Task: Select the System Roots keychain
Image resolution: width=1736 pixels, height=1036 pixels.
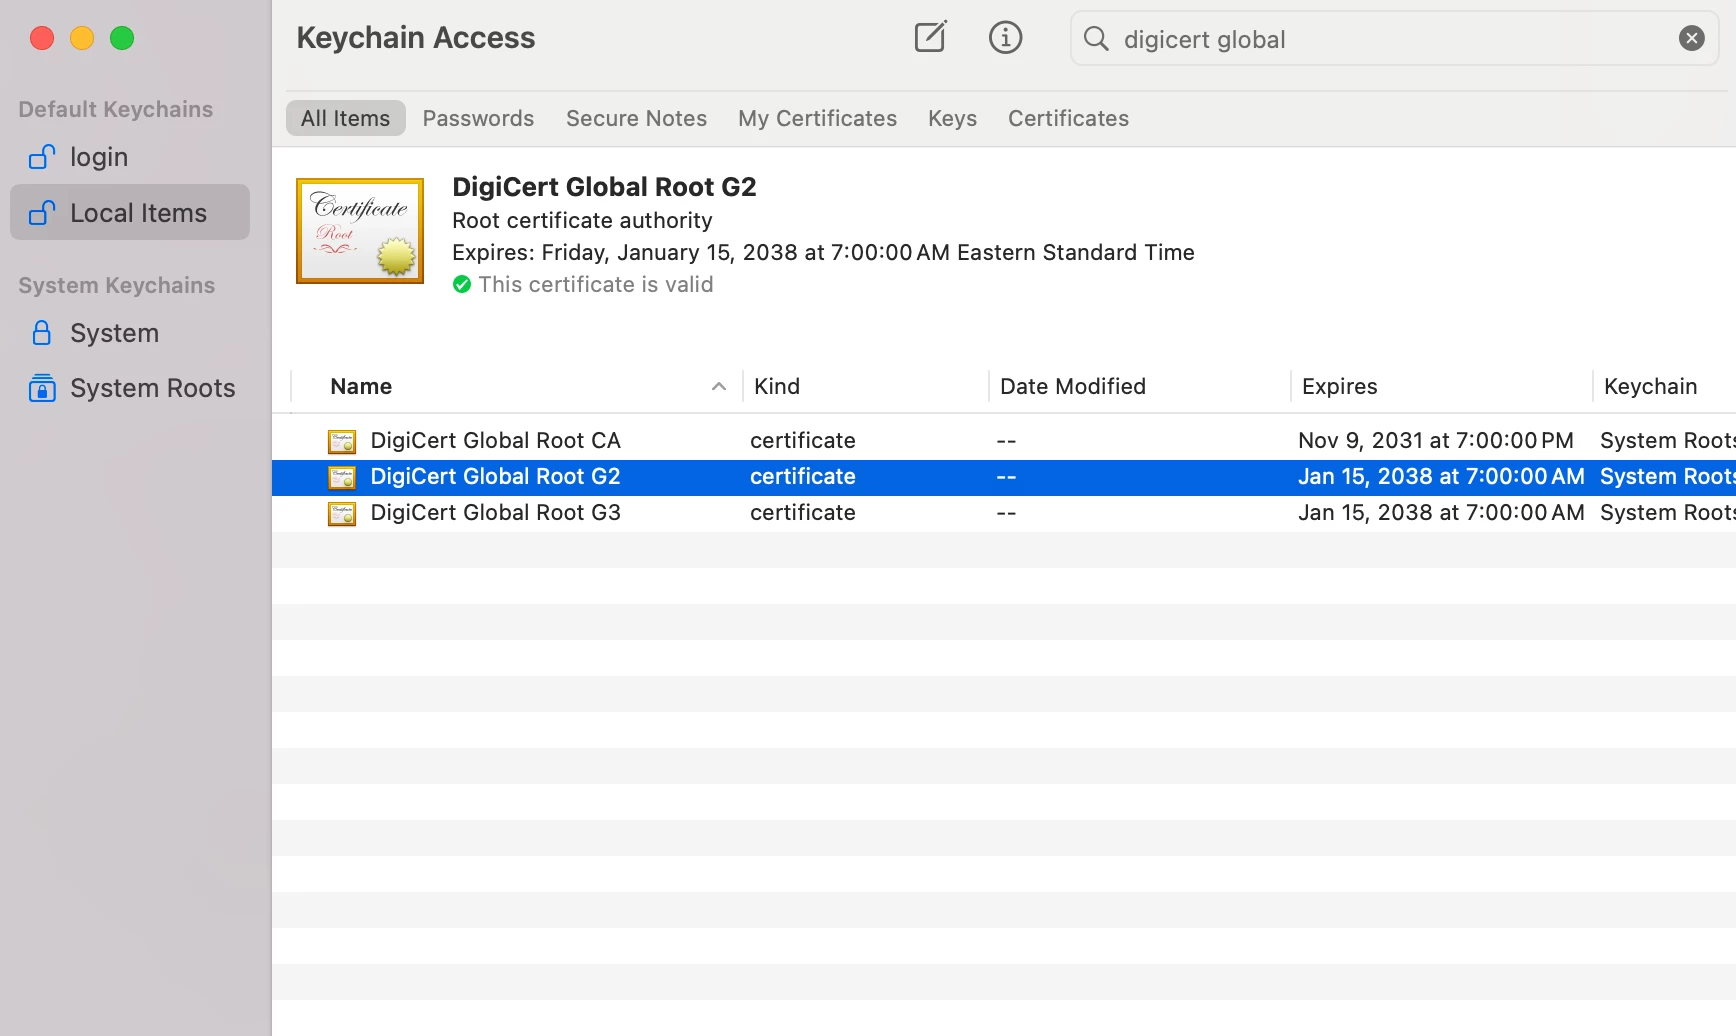Action: pos(130,388)
